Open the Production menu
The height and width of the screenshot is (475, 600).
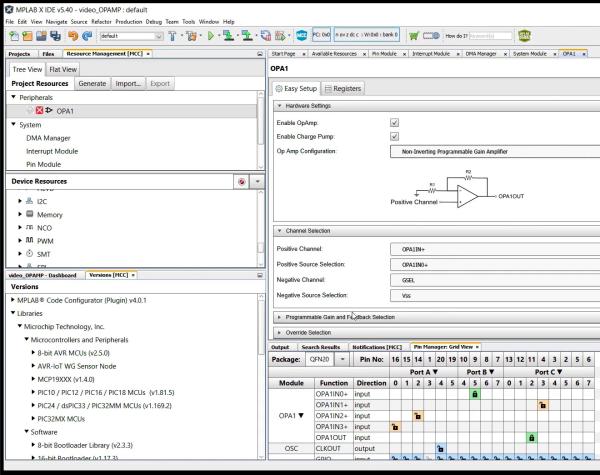tap(128, 21)
